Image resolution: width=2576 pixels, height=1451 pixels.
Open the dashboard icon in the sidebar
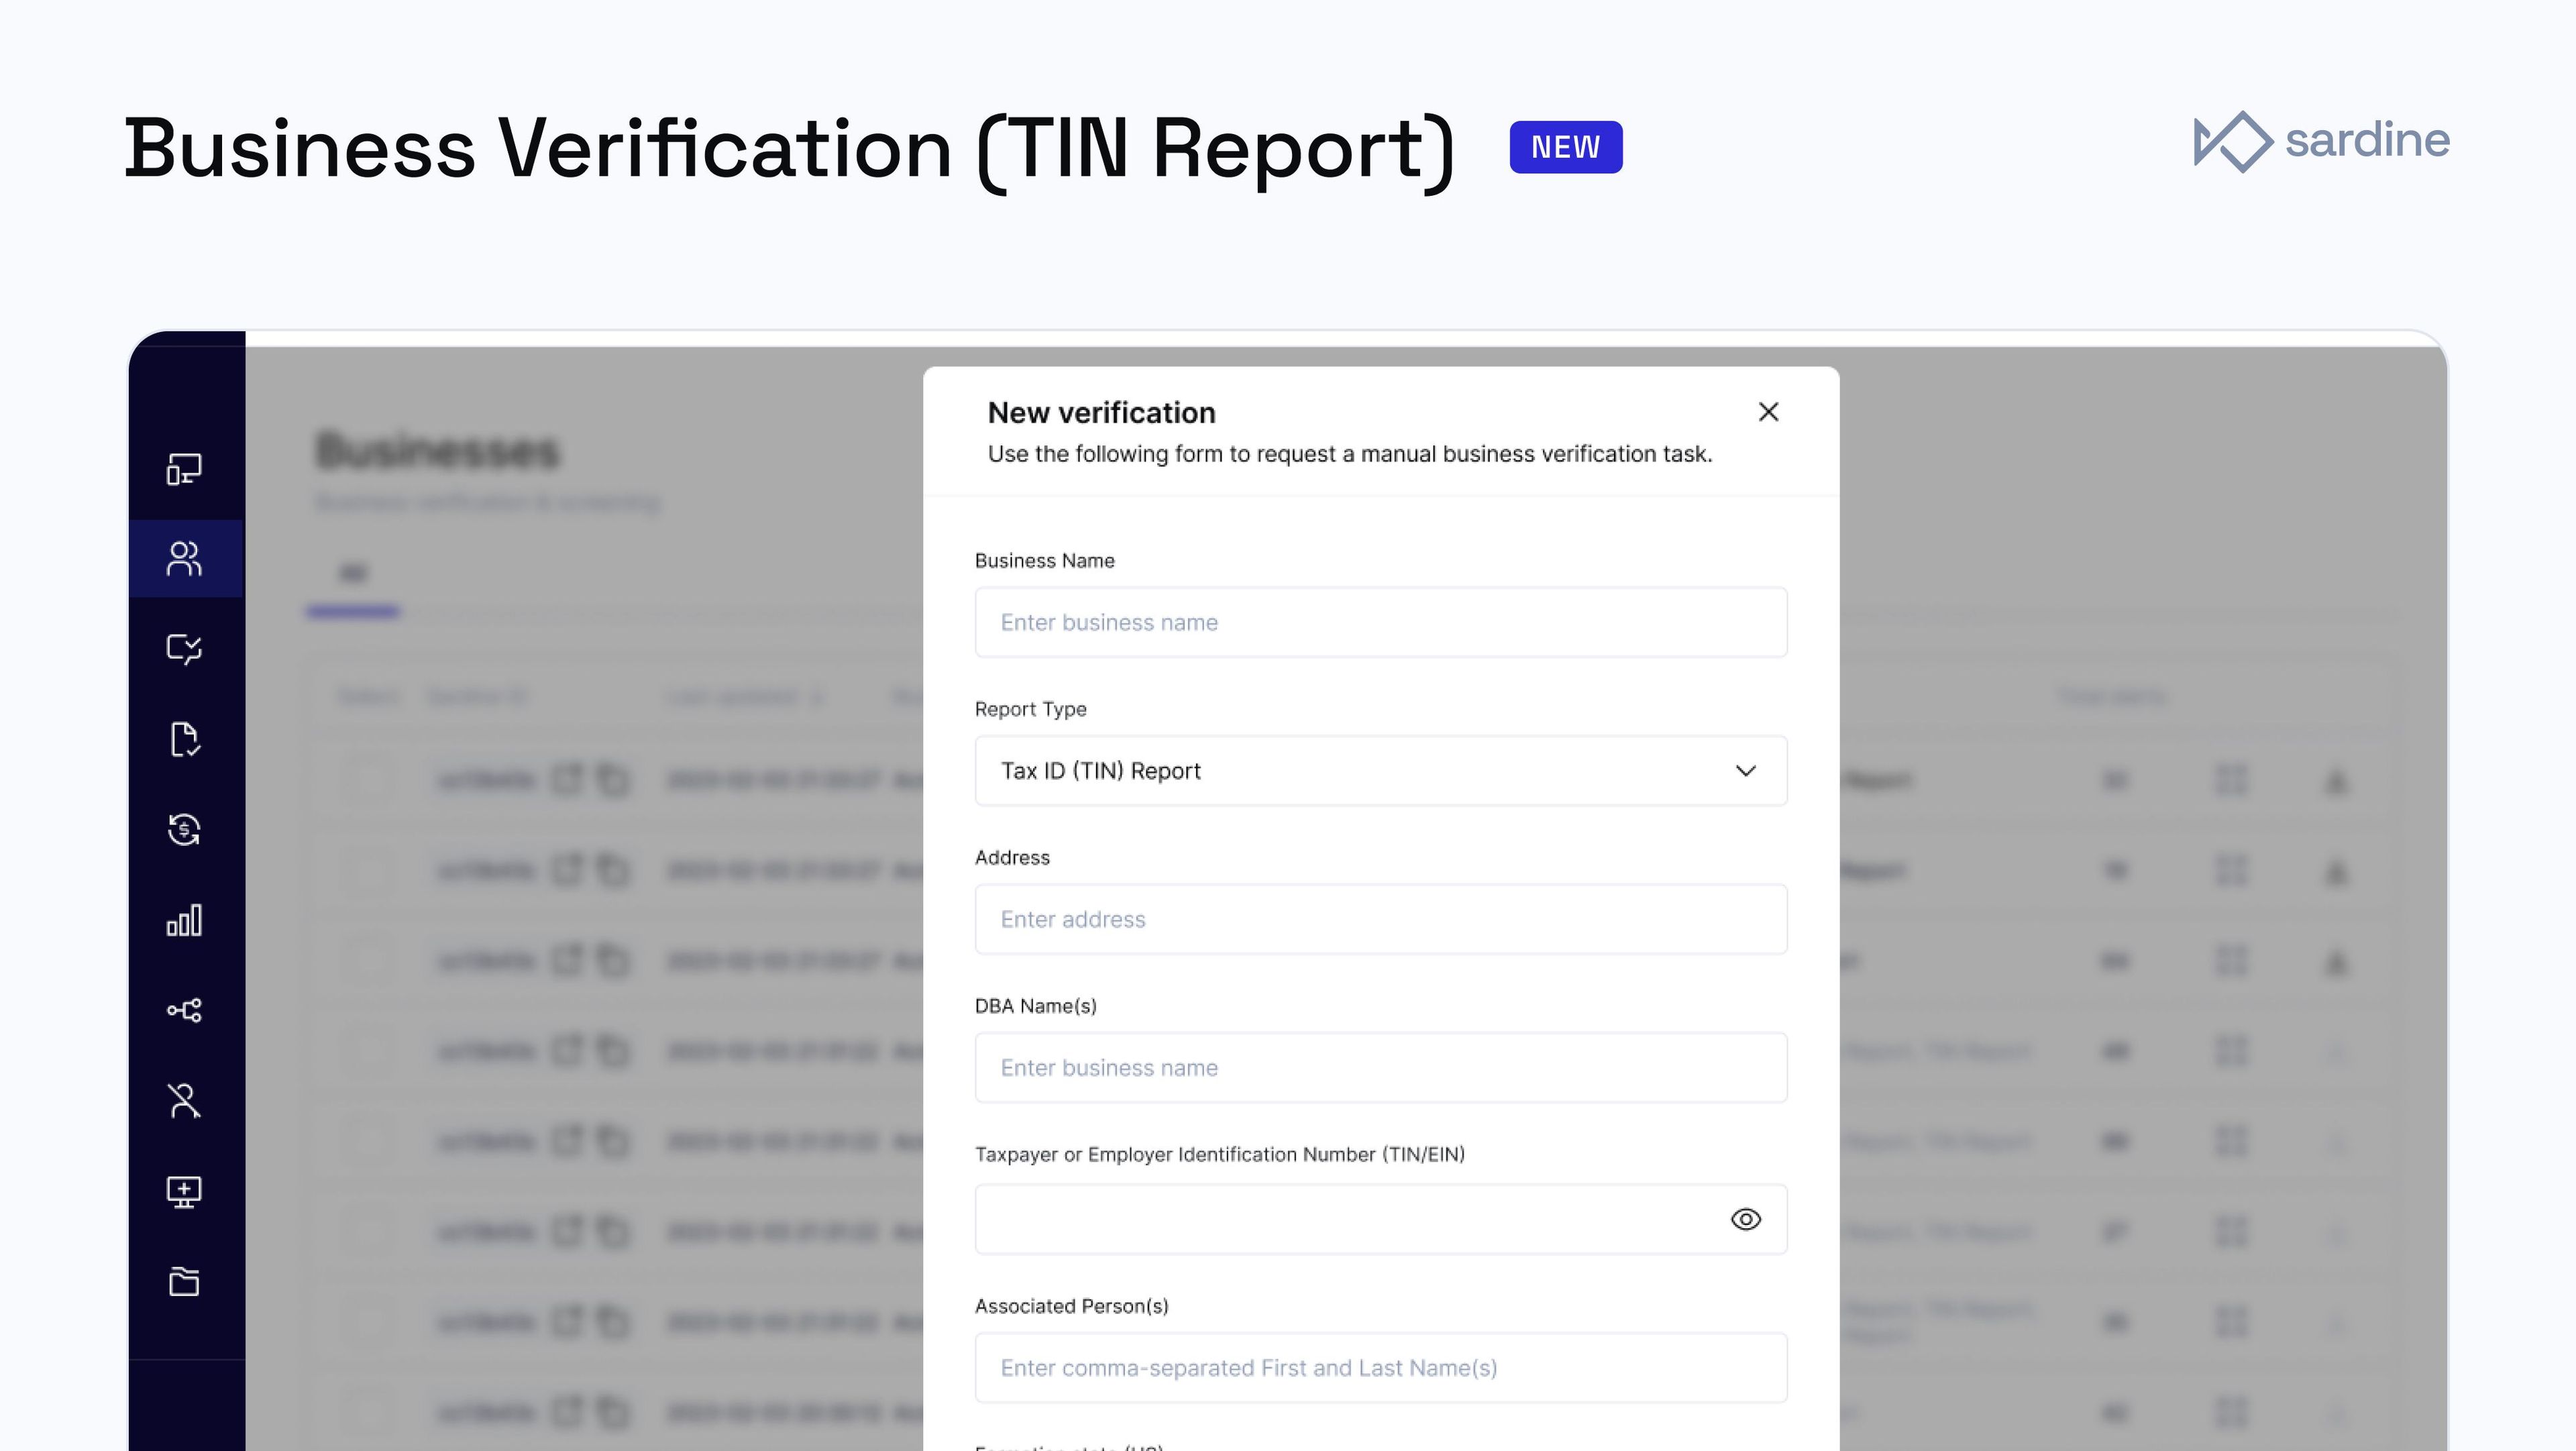pyautogui.click(x=184, y=468)
